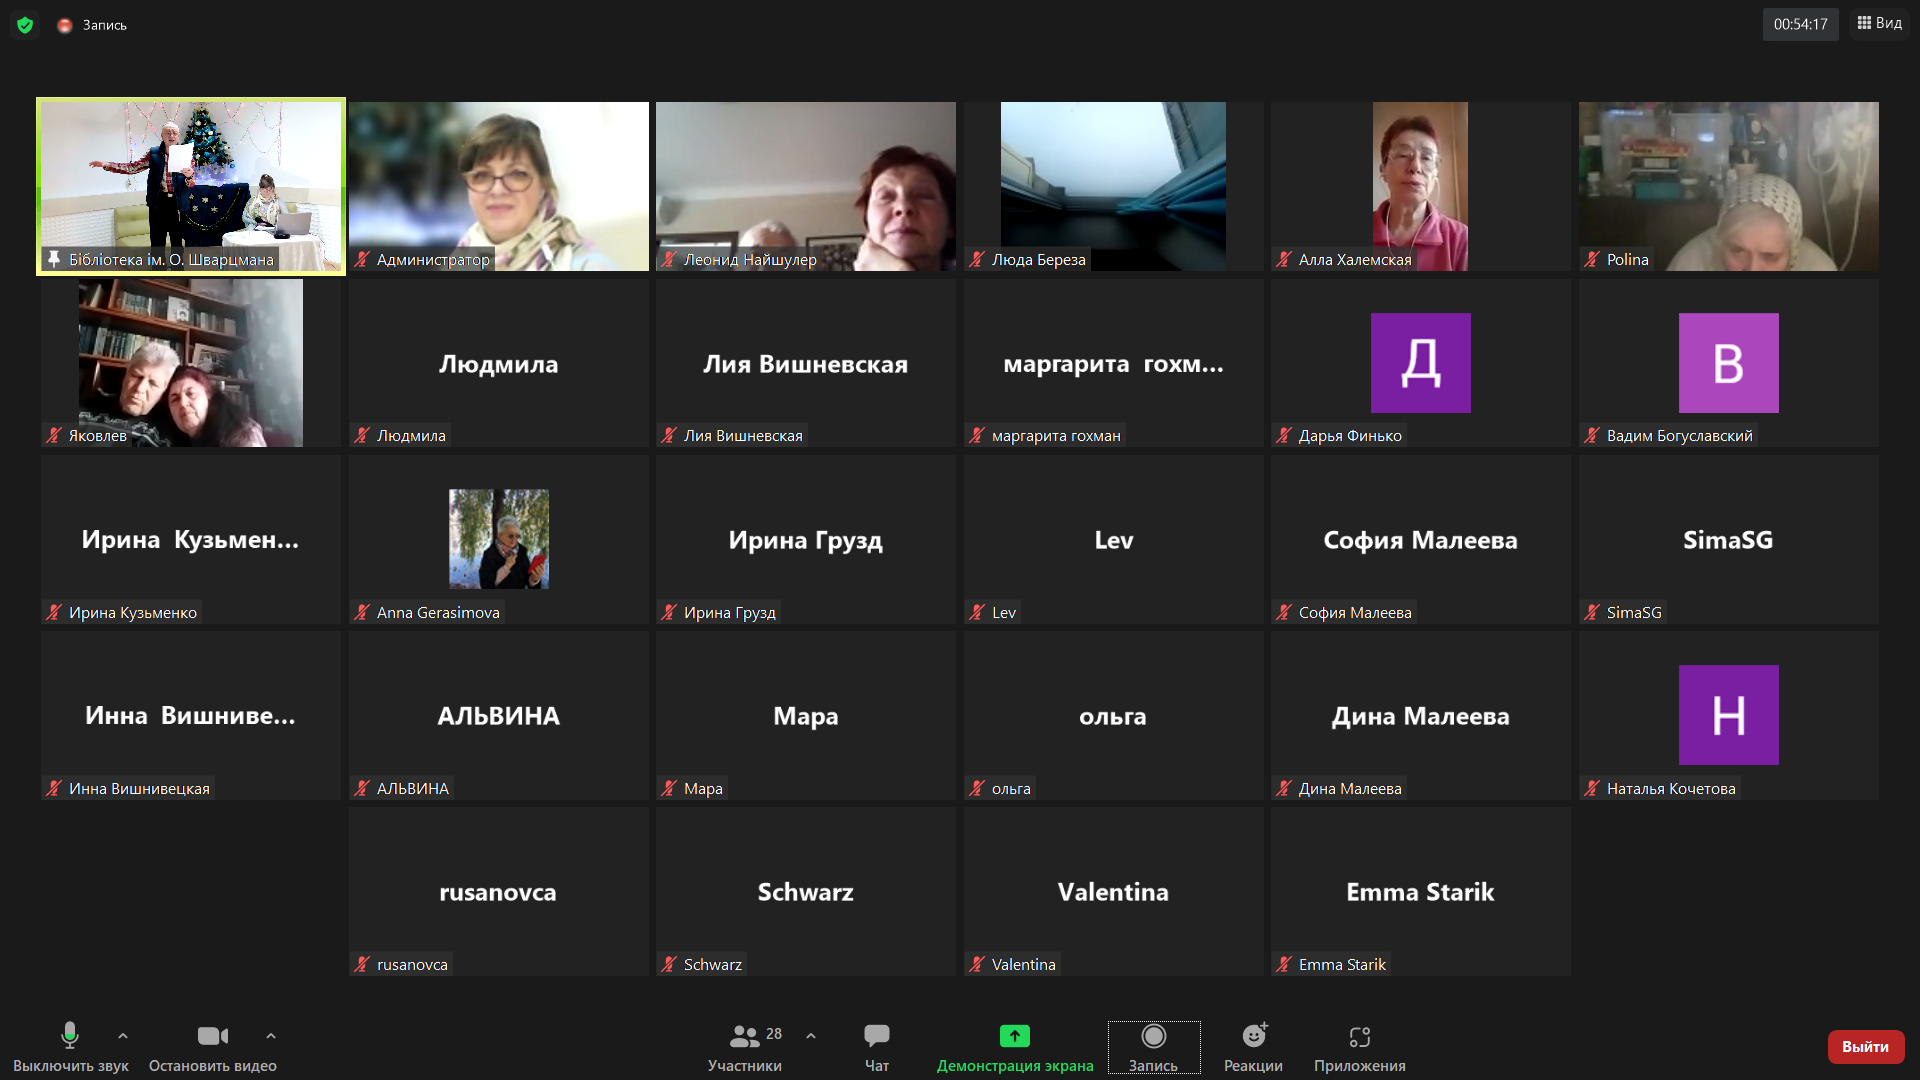Click muted mic icon beside Ирина Грузд
This screenshot has height=1080, width=1920.
[x=669, y=612]
